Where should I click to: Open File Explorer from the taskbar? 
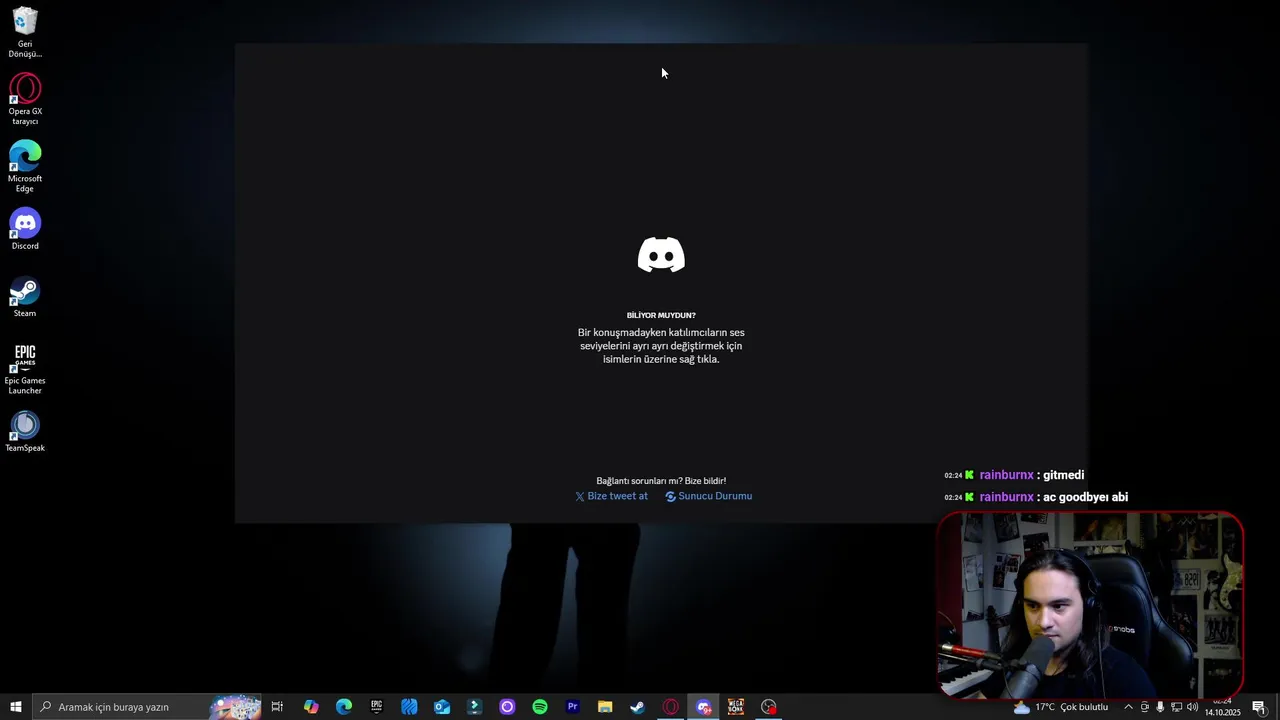tap(605, 707)
